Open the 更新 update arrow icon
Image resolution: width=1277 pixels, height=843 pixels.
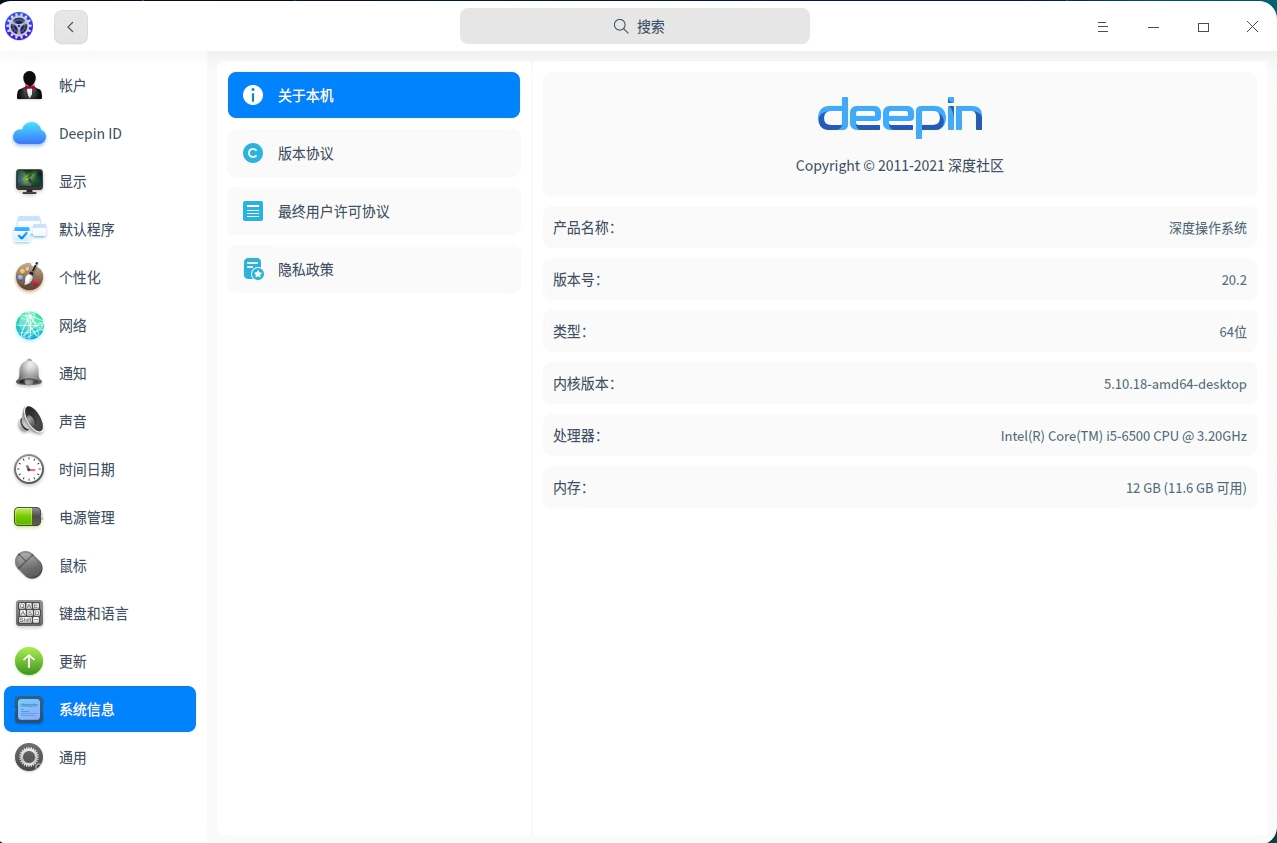(x=29, y=662)
